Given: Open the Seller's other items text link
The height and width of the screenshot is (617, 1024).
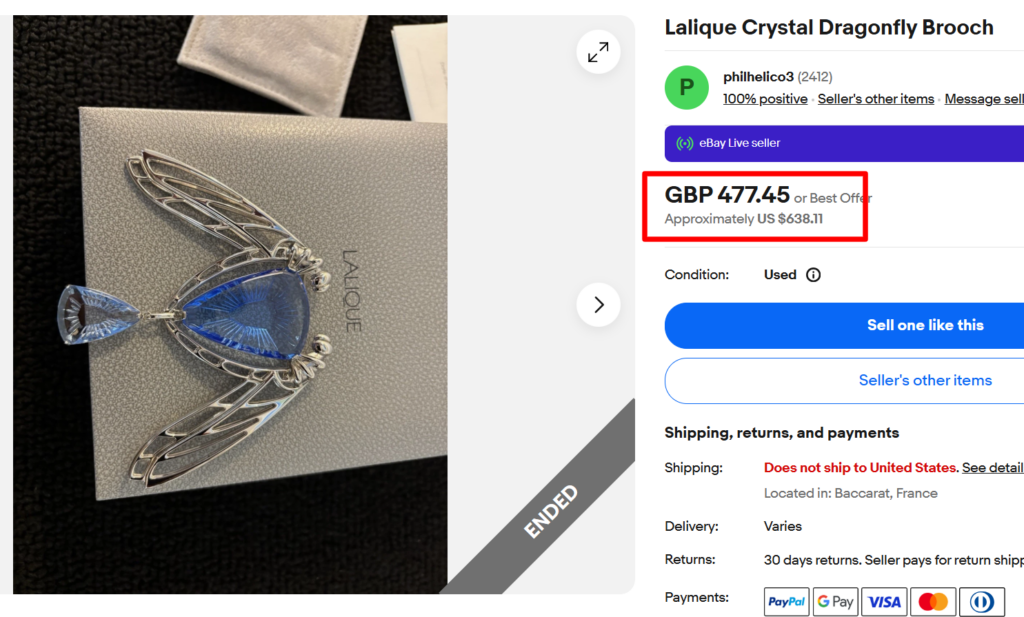Looking at the screenshot, I should [875, 98].
